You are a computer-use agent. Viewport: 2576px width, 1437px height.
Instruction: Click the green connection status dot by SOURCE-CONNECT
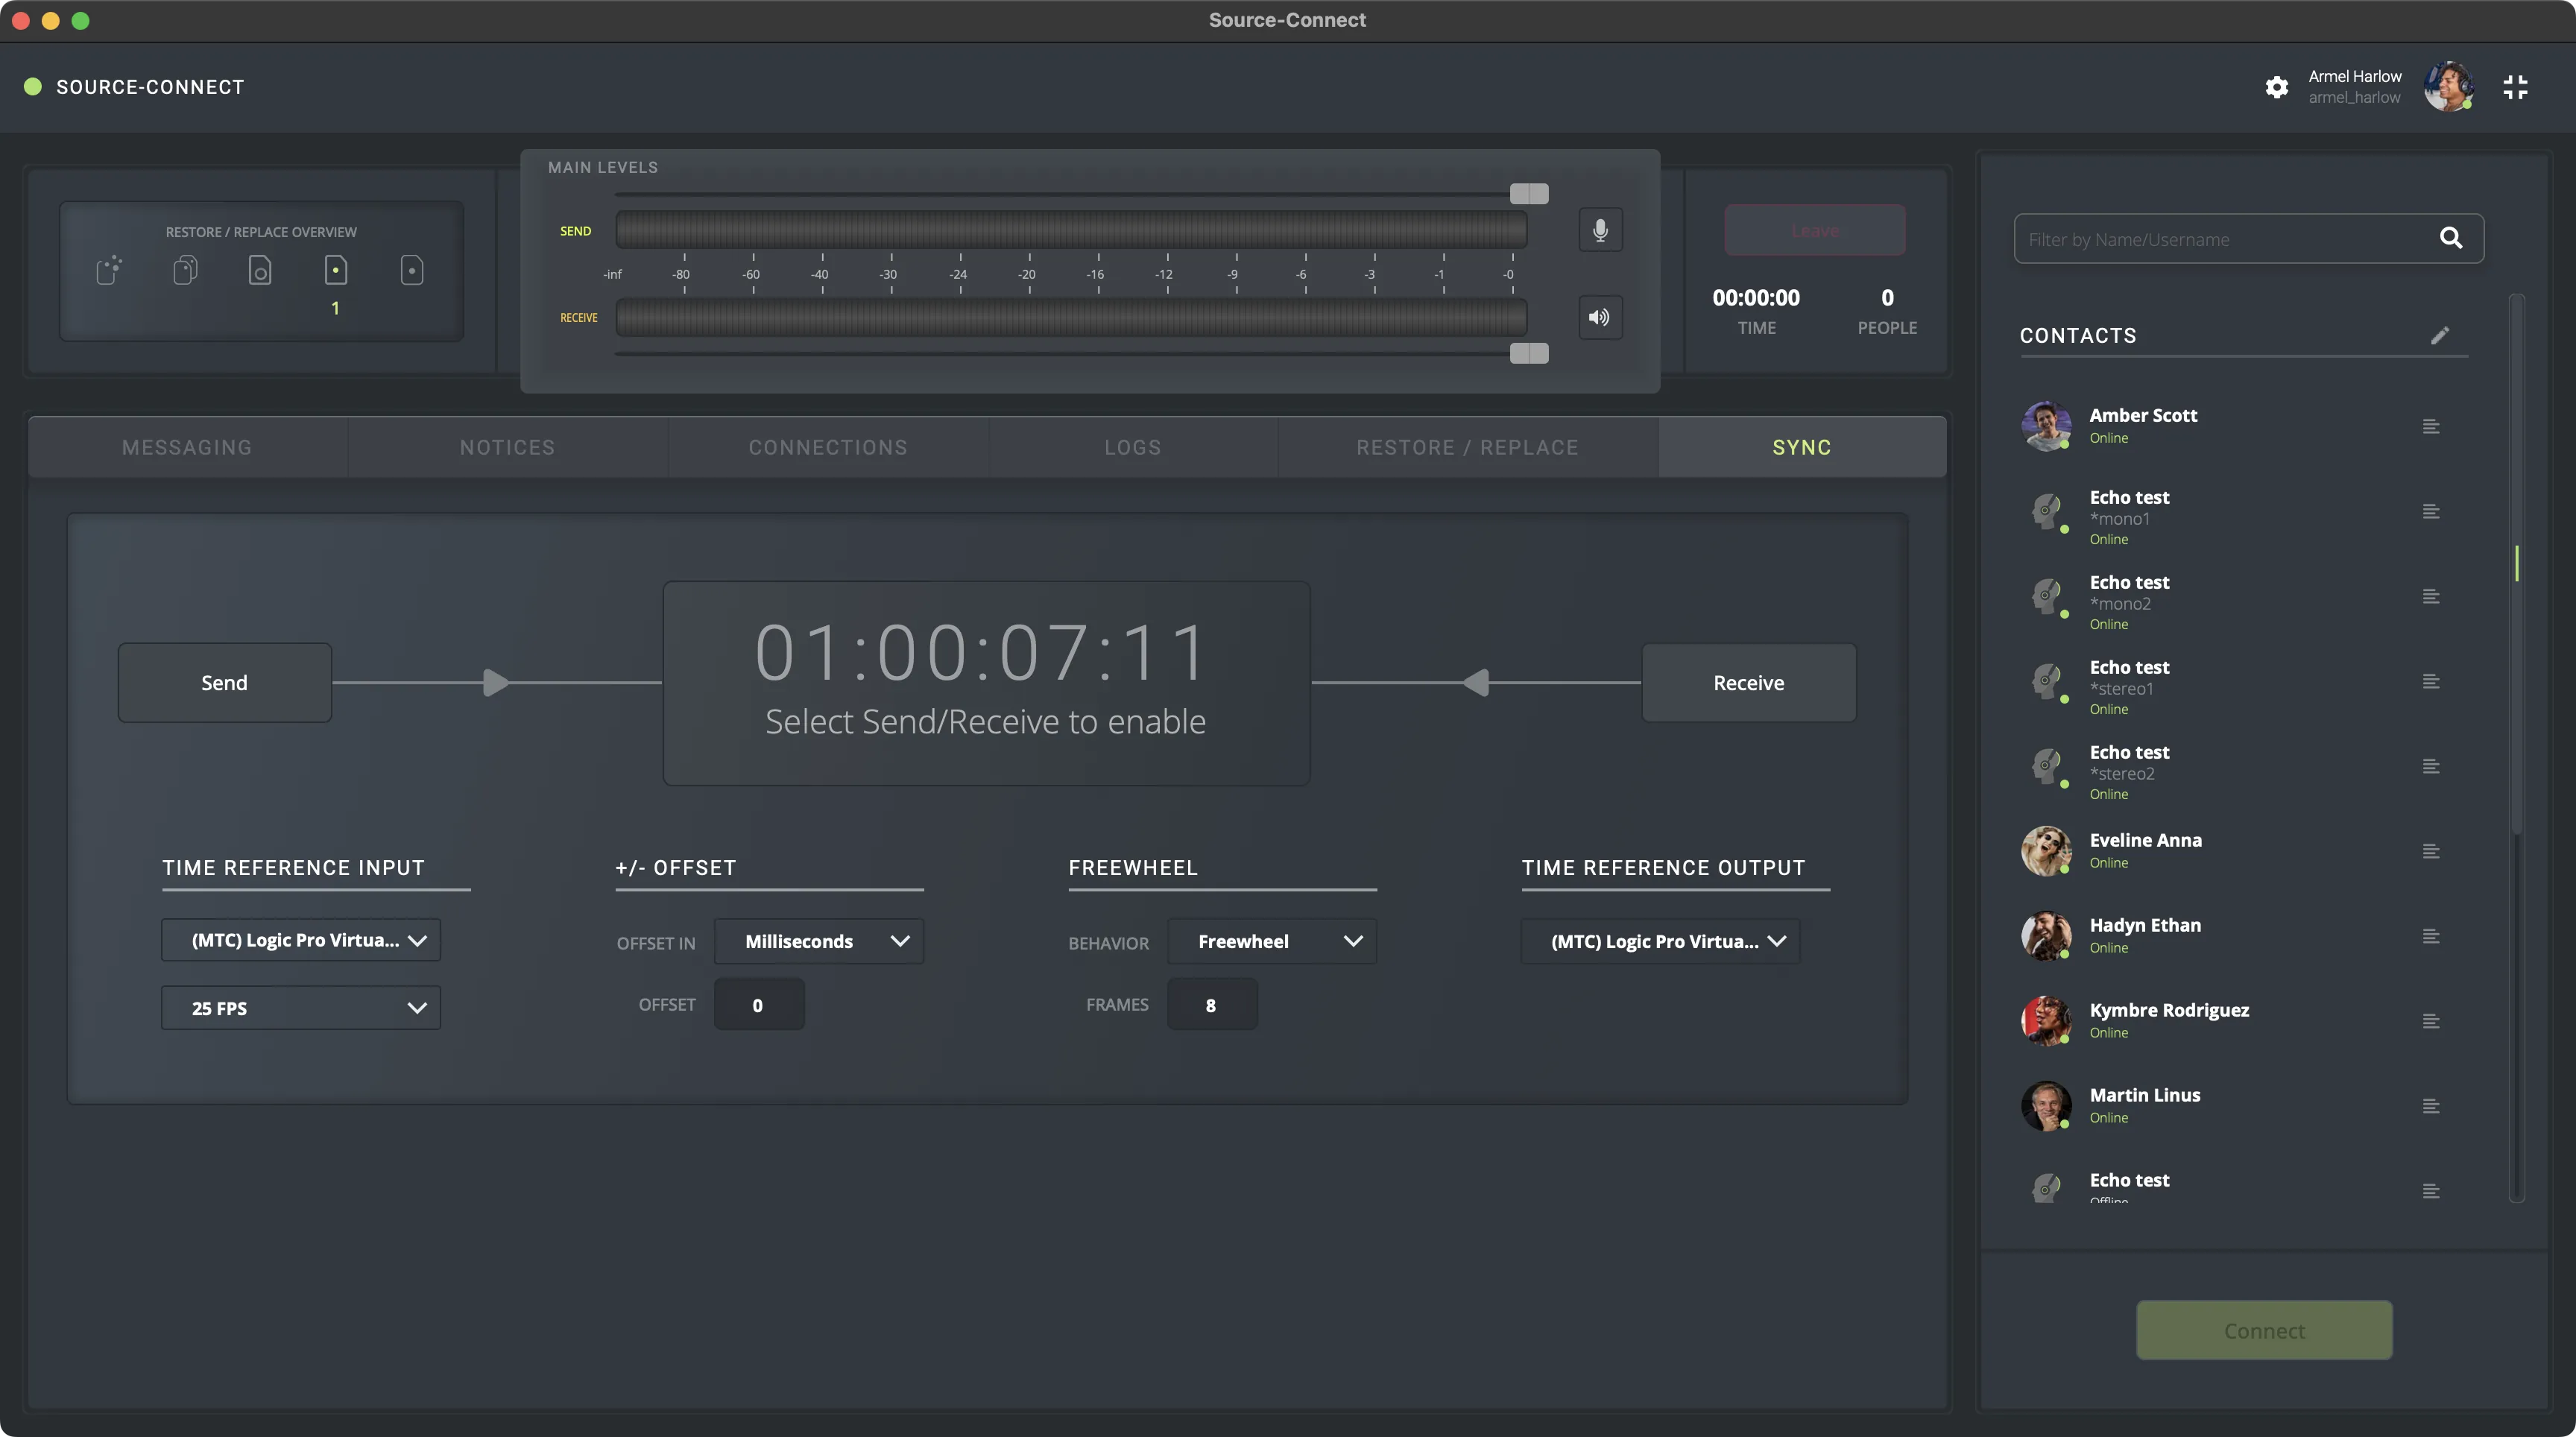click(x=33, y=87)
